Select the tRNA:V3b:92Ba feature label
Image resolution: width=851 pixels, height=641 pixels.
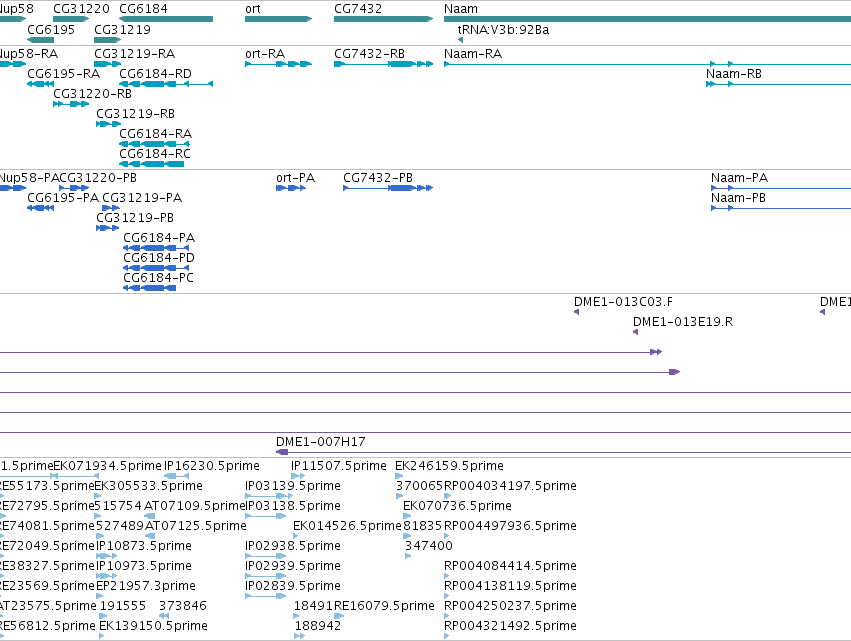(x=503, y=29)
